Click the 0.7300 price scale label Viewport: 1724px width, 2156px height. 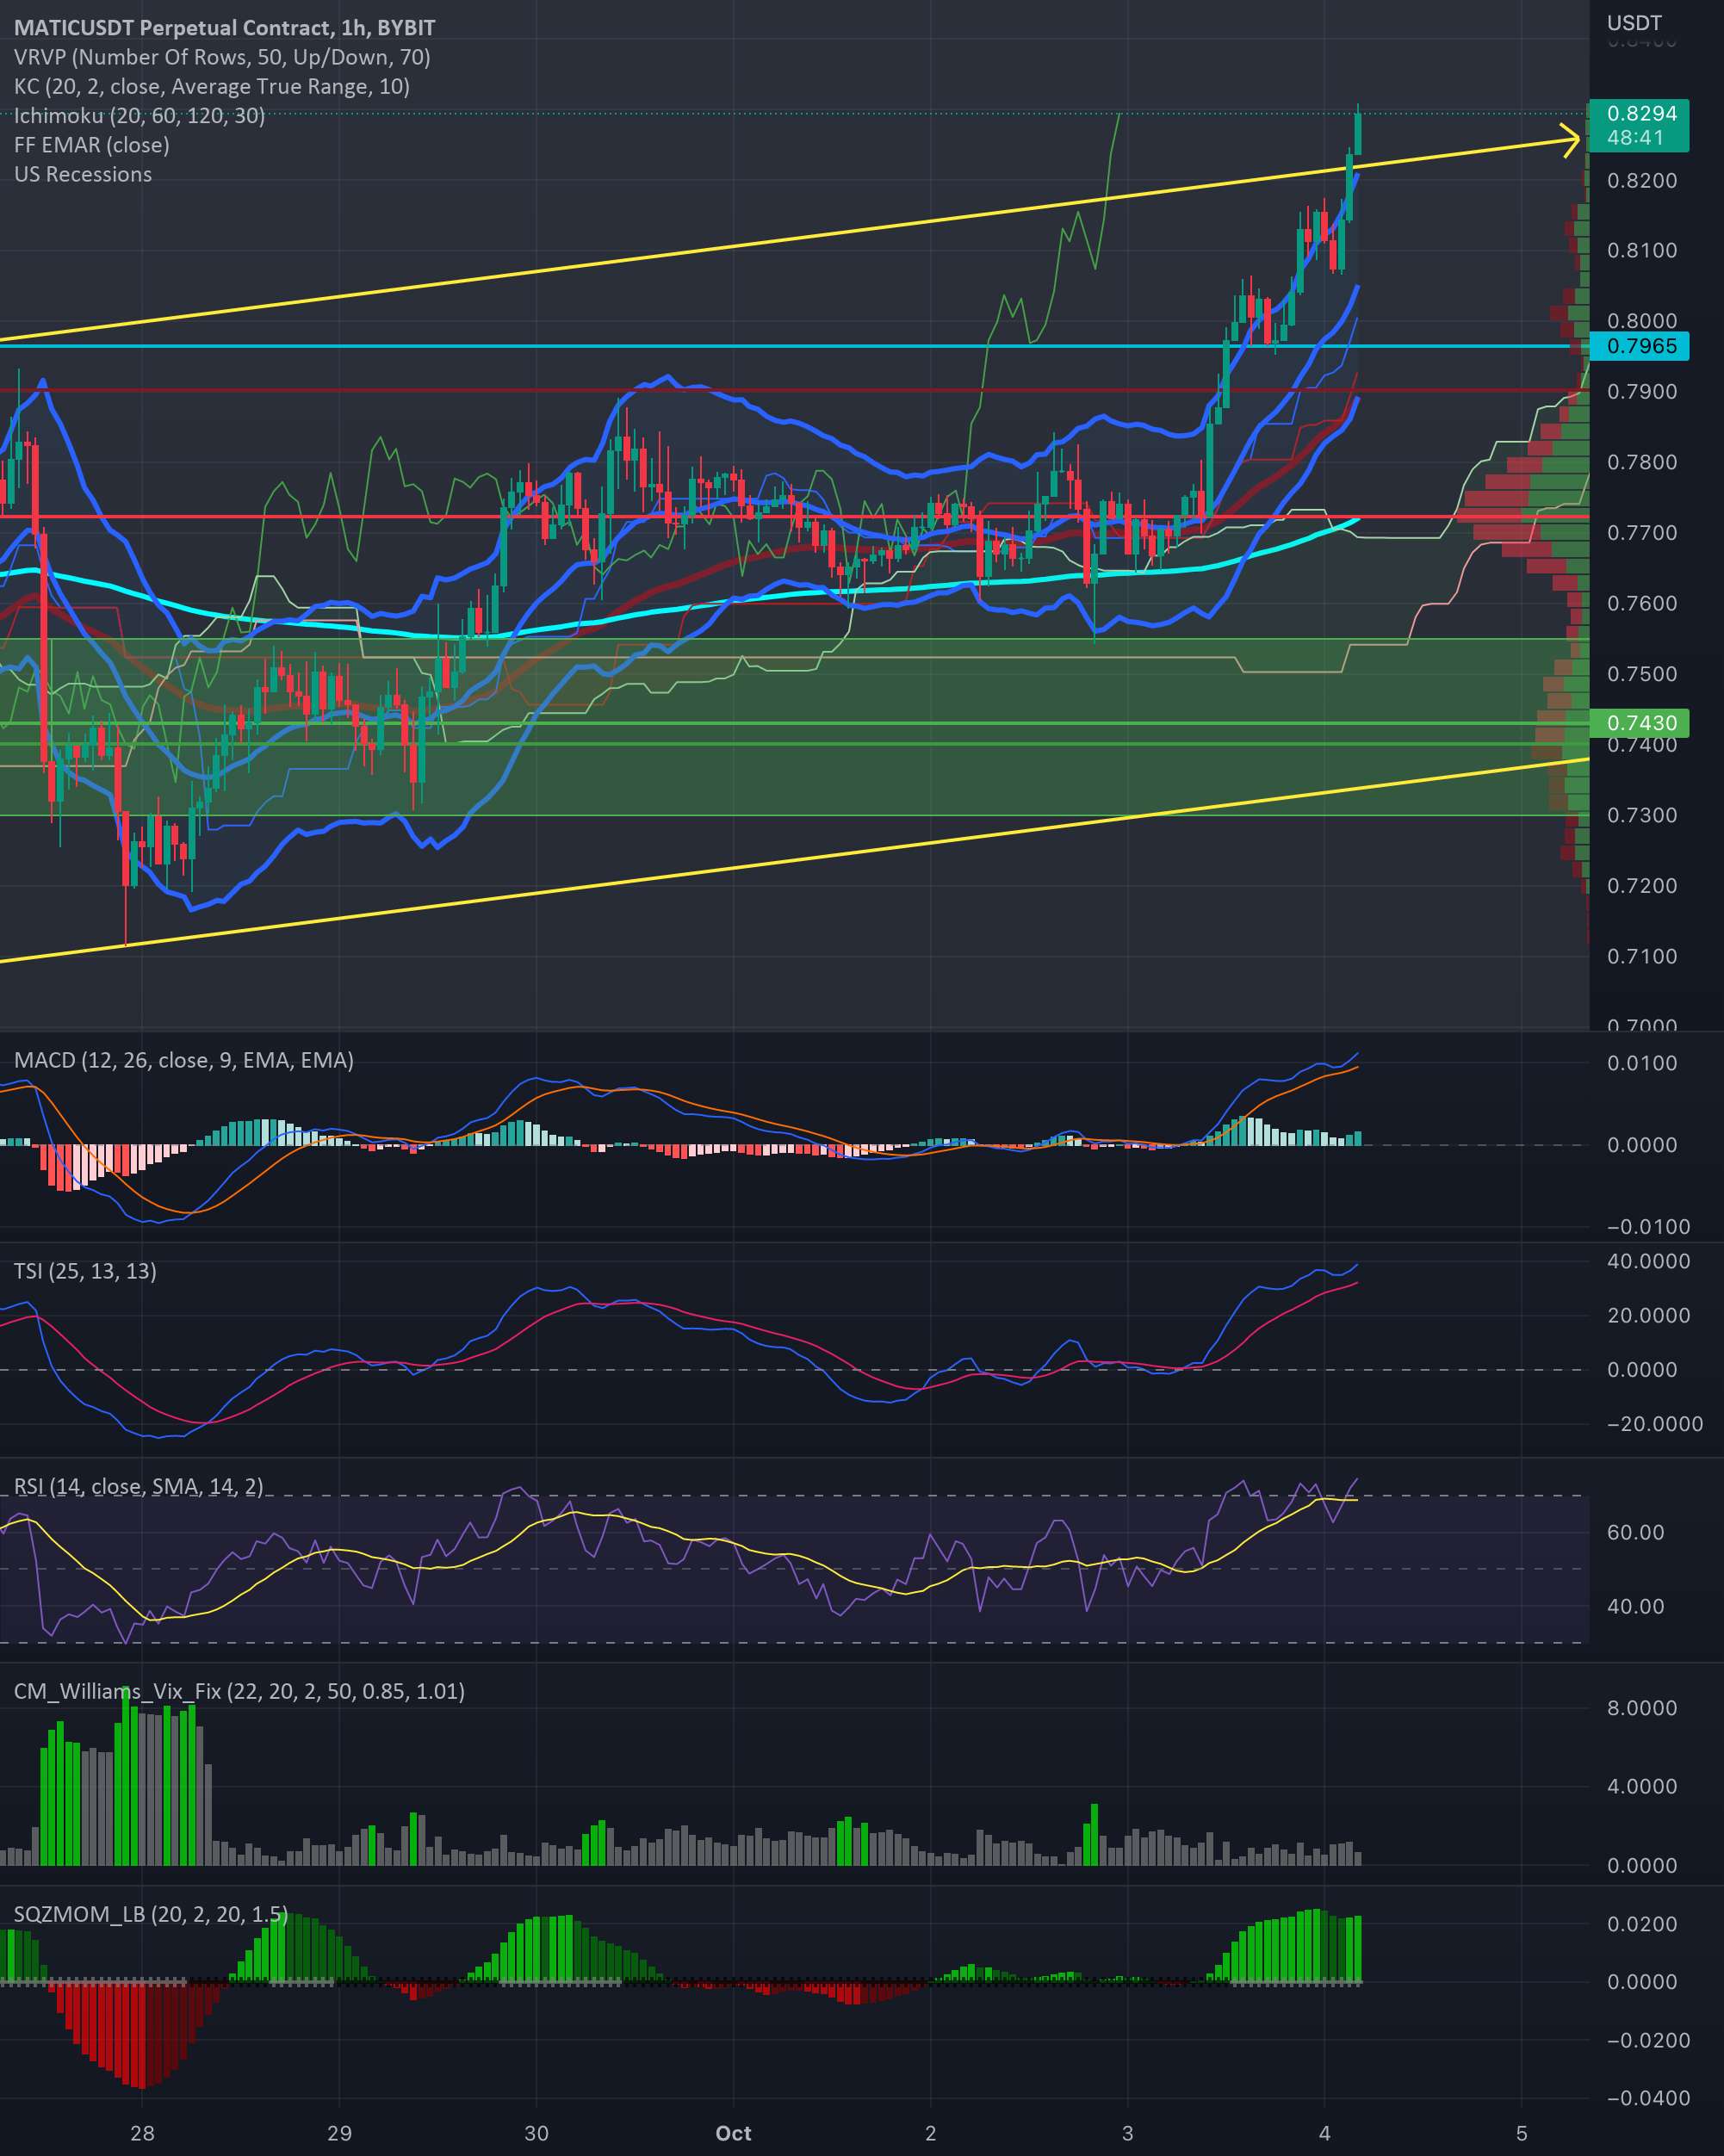point(1642,815)
